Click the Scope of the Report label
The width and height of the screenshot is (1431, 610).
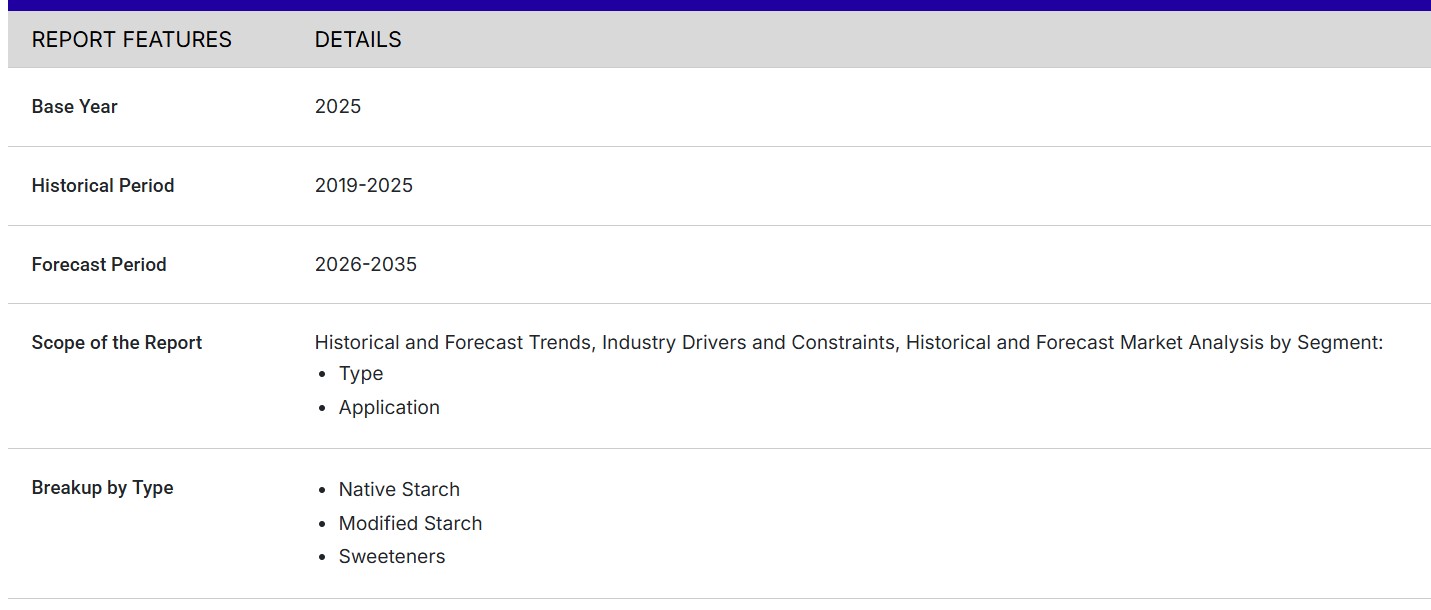pos(116,343)
